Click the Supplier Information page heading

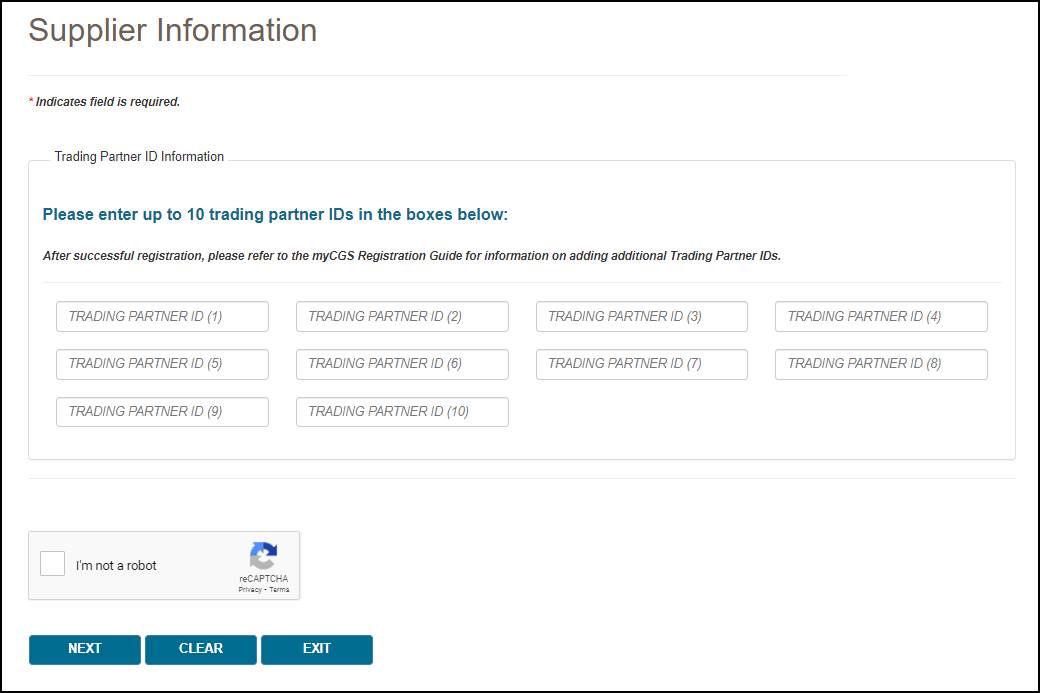pyautogui.click(x=172, y=31)
